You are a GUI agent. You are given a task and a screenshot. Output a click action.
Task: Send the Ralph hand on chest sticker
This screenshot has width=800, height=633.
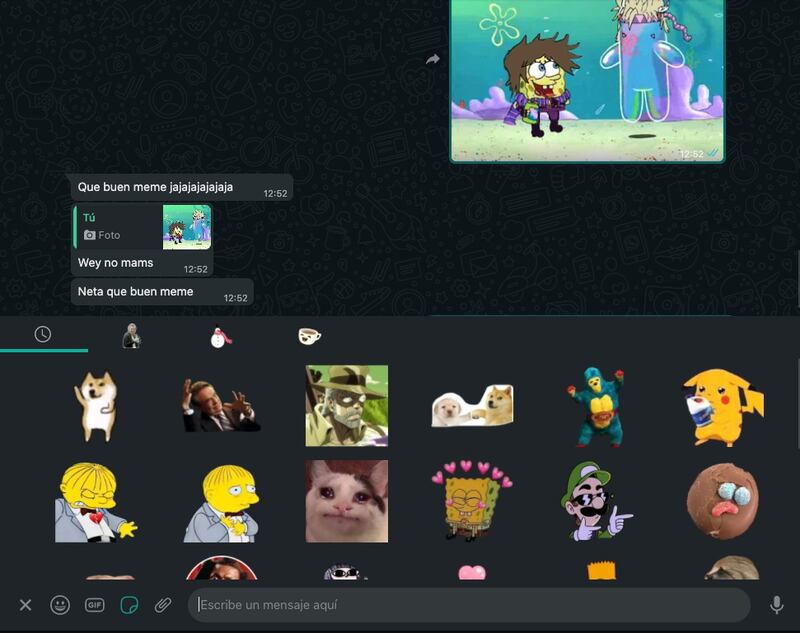[221, 503]
